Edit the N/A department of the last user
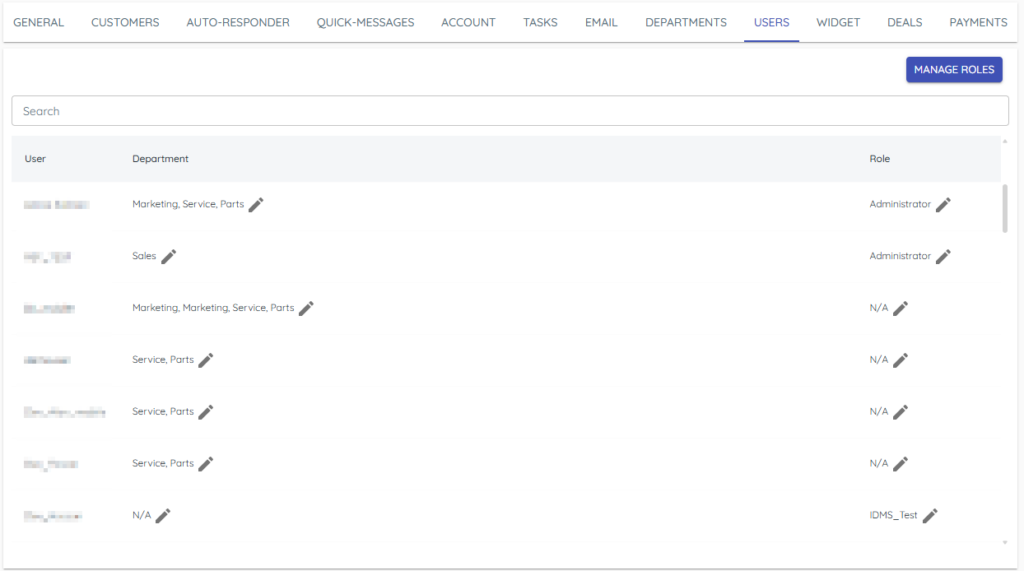This screenshot has width=1024, height=571. pos(163,515)
